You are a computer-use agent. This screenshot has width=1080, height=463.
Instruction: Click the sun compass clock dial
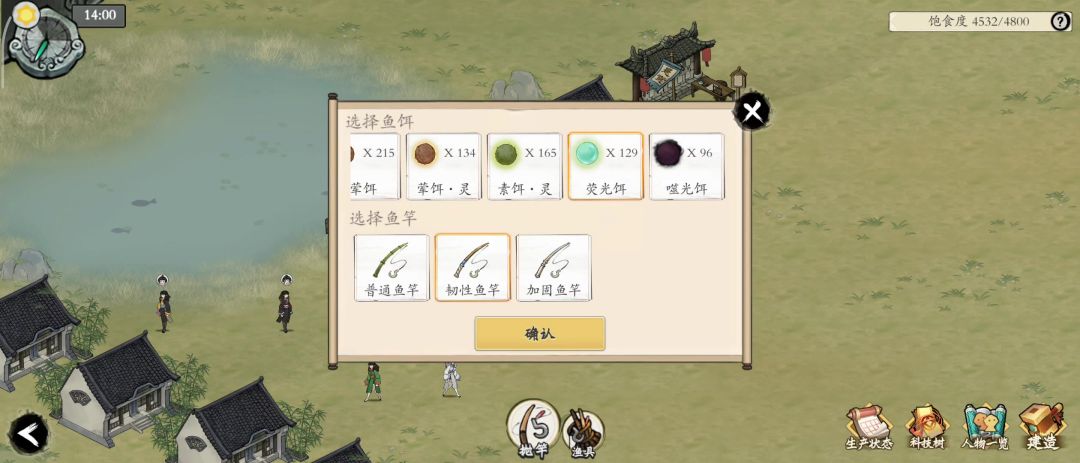pos(43,40)
